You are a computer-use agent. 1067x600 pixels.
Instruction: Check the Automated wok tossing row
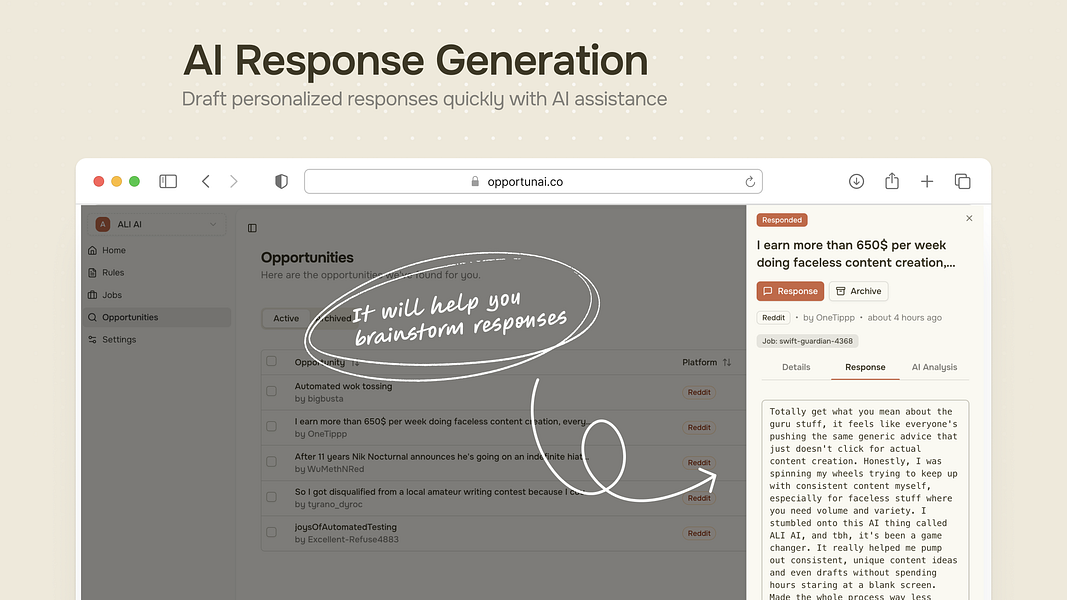[272, 391]
